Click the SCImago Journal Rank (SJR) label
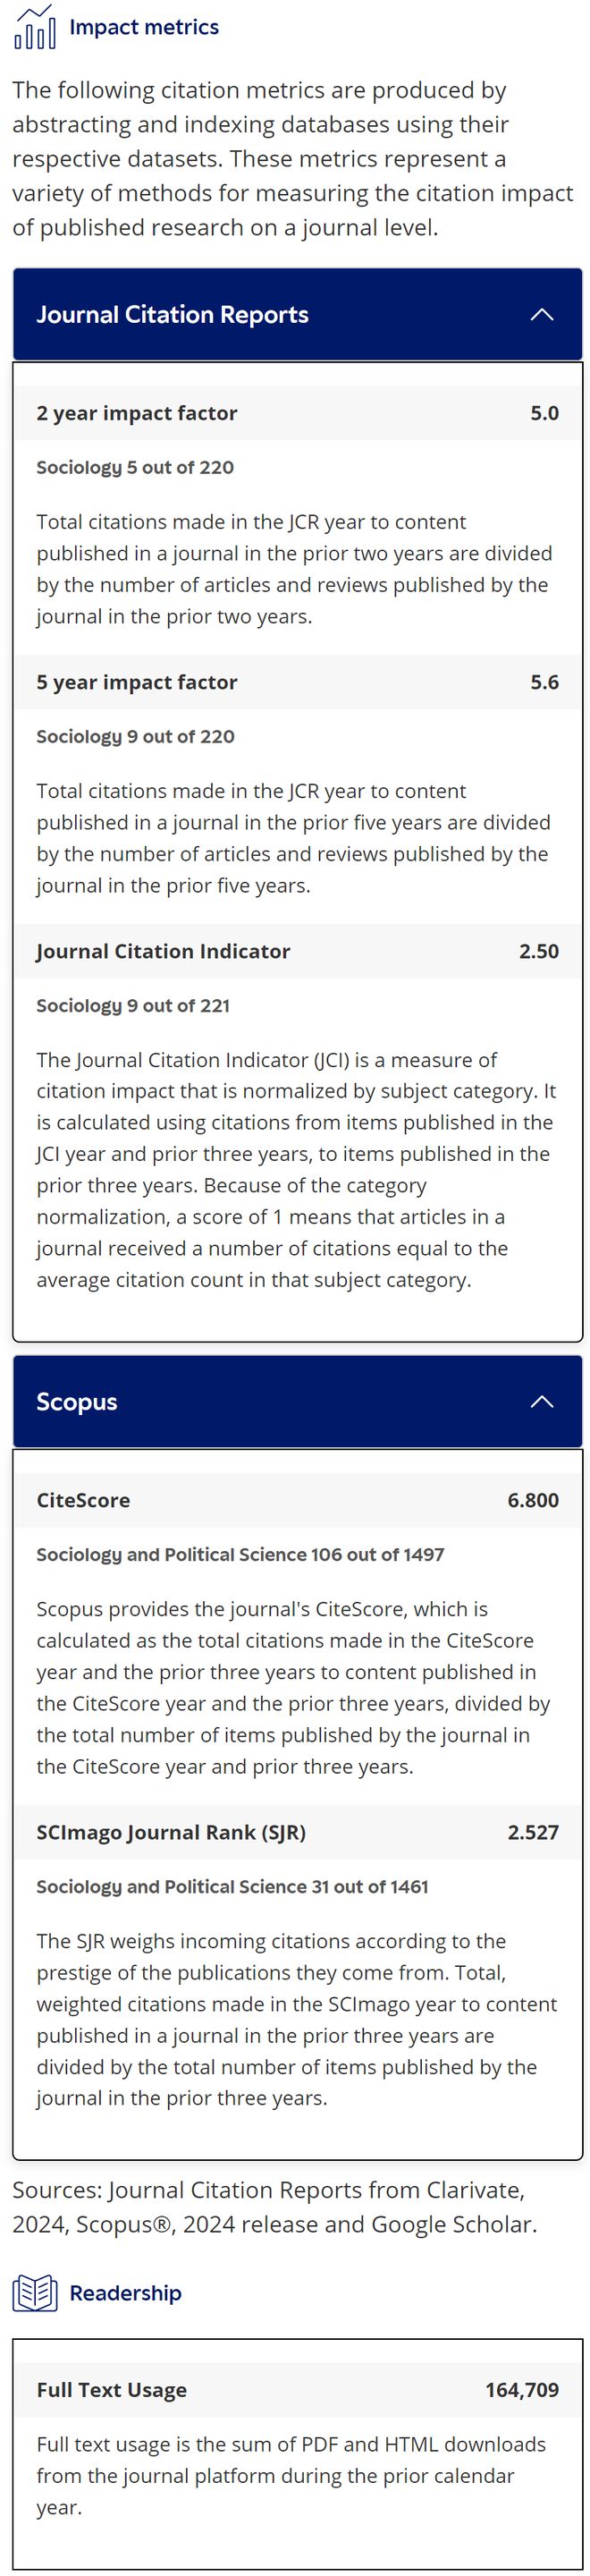 pos(171,1833)
